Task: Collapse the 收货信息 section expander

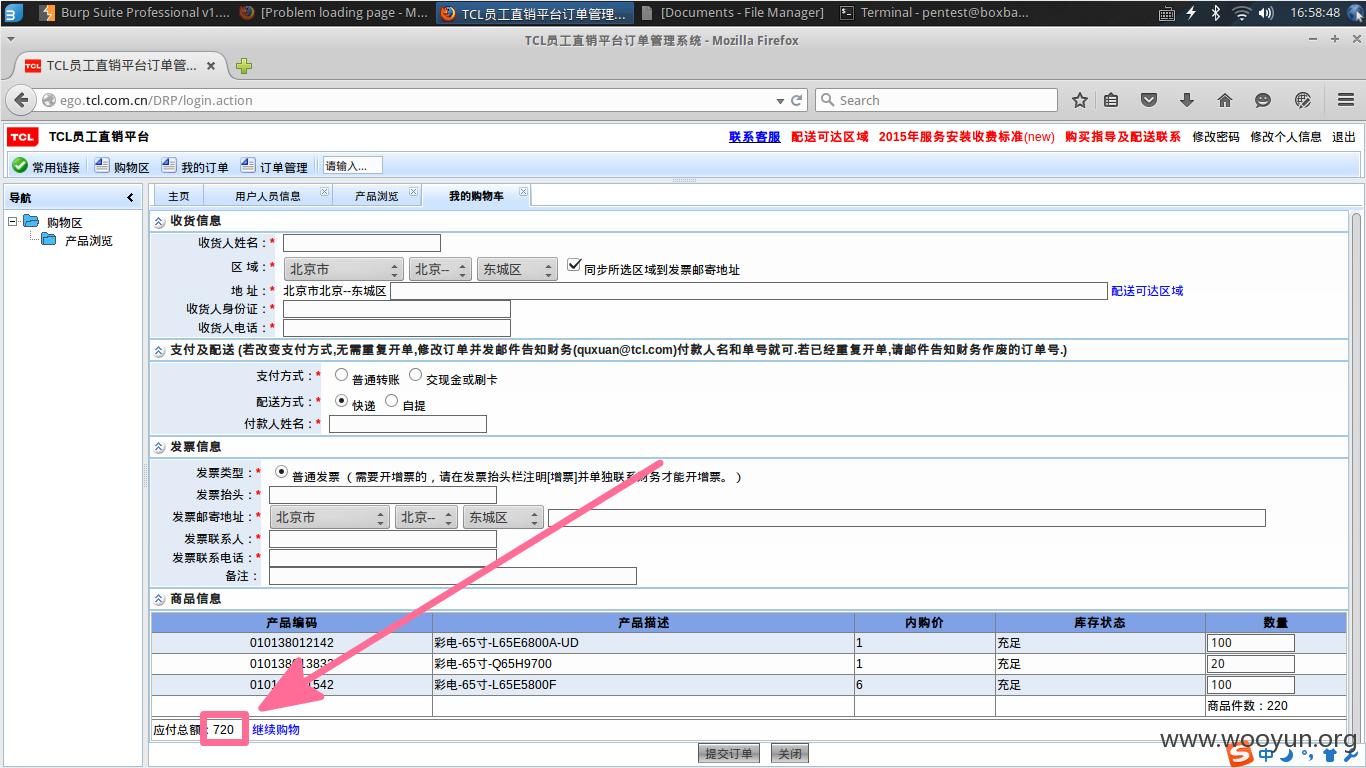Action: 159,221
